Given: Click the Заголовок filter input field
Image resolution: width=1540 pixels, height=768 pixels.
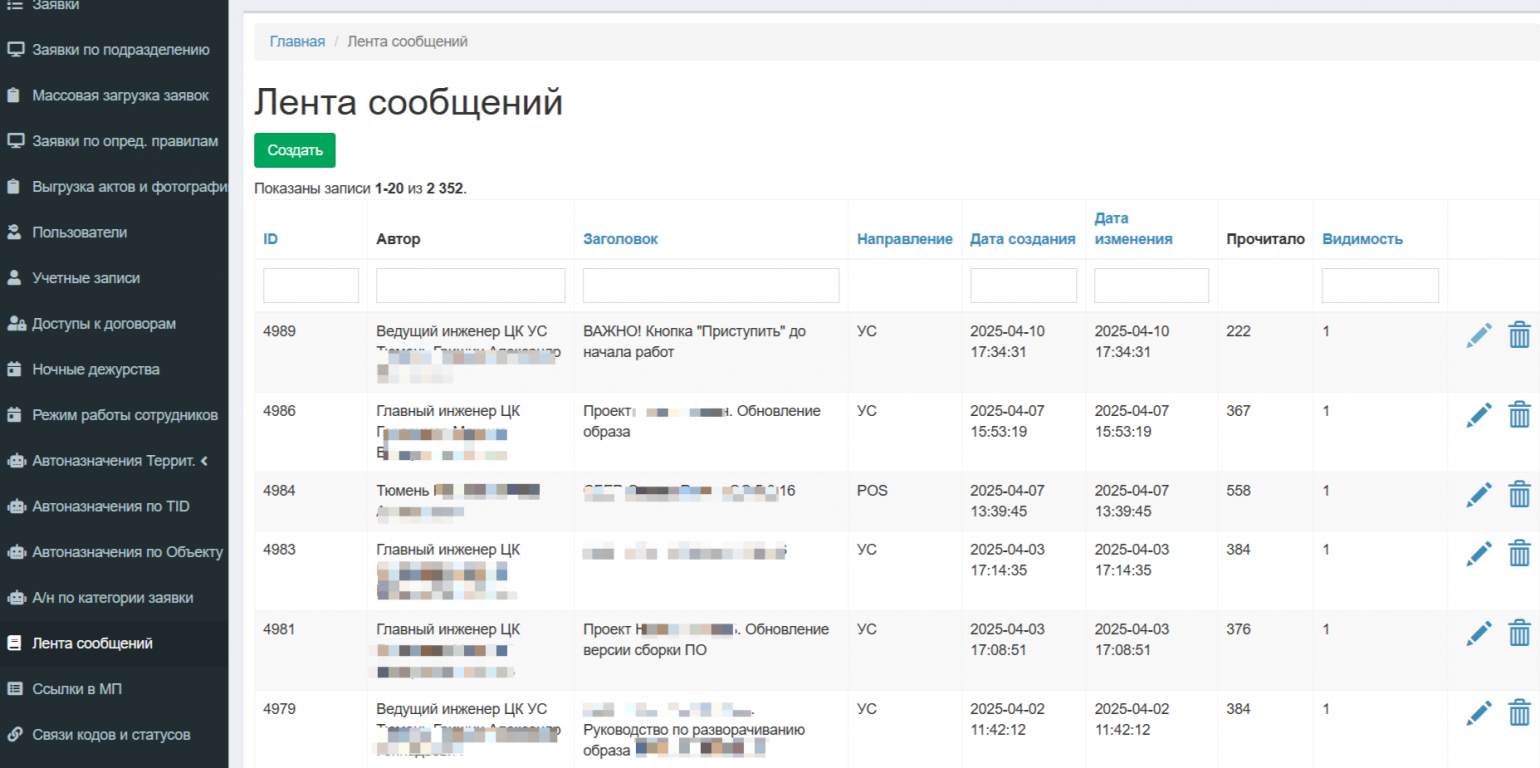Looking at the screenshot, I should [710, 286].
